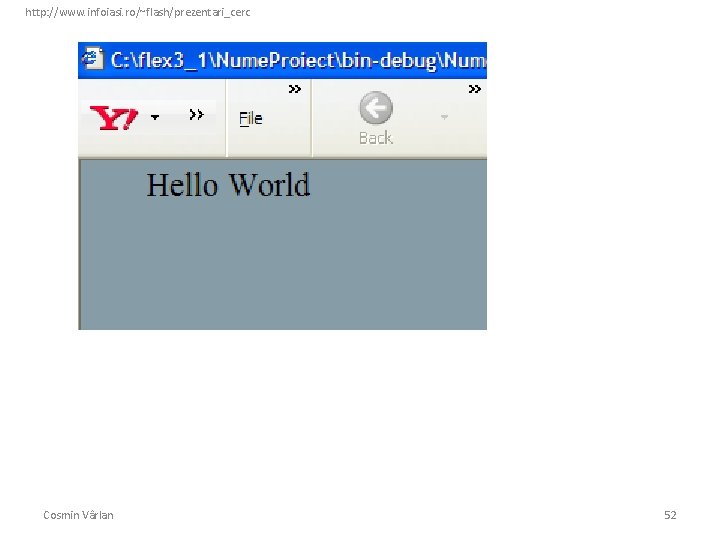Open the Back history dropdown arrow
The height and width of the screenshot is (540, 720).
(x=444, y=117)
